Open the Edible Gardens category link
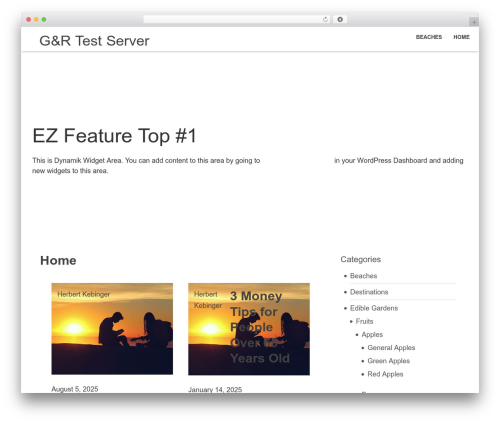500x423 pixels. click(x=374, y=308)
